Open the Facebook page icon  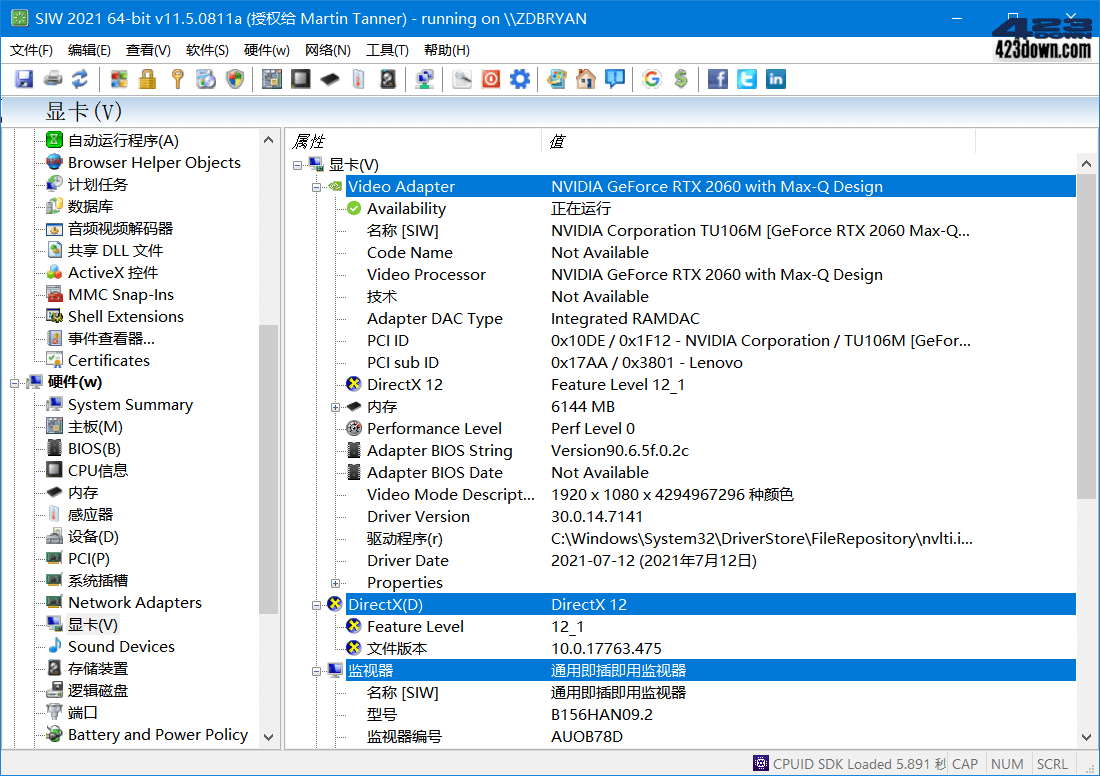tap(718, 79)
